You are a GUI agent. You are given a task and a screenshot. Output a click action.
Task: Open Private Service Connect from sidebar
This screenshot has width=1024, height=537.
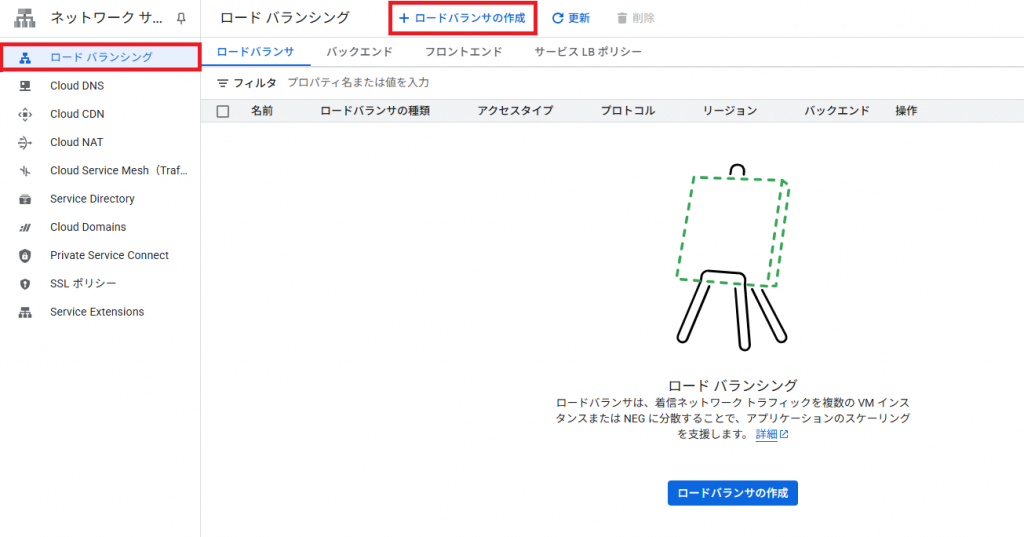[109, 255]
